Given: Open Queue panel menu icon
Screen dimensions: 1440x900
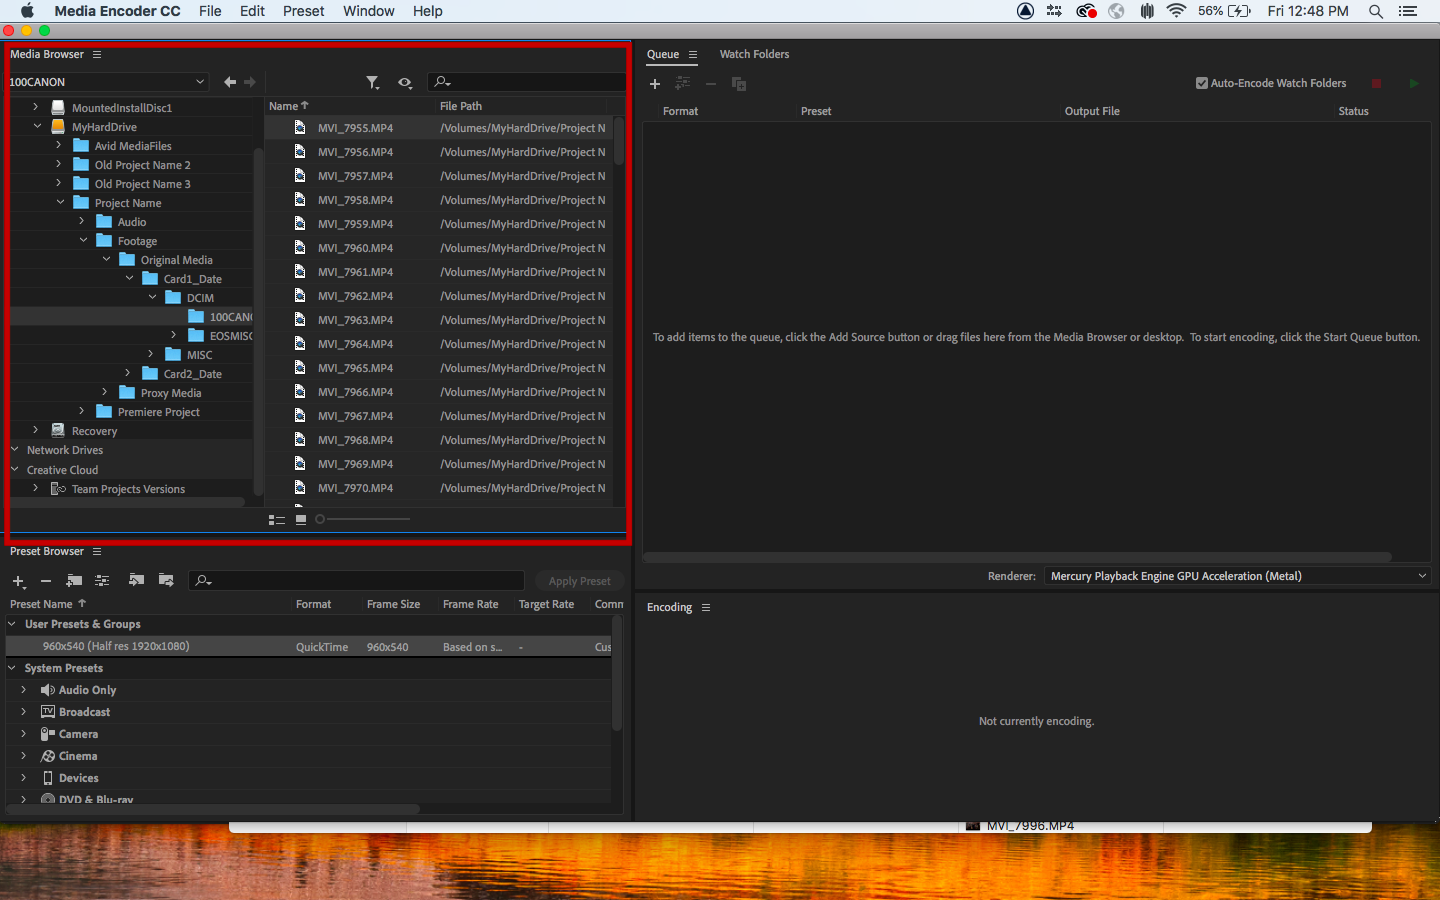Looking at the screenshot, I should [x=692, y=54].
